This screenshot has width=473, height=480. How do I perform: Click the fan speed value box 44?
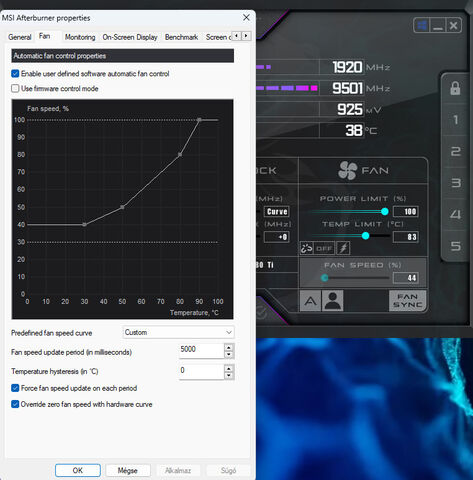pos(406,278)
